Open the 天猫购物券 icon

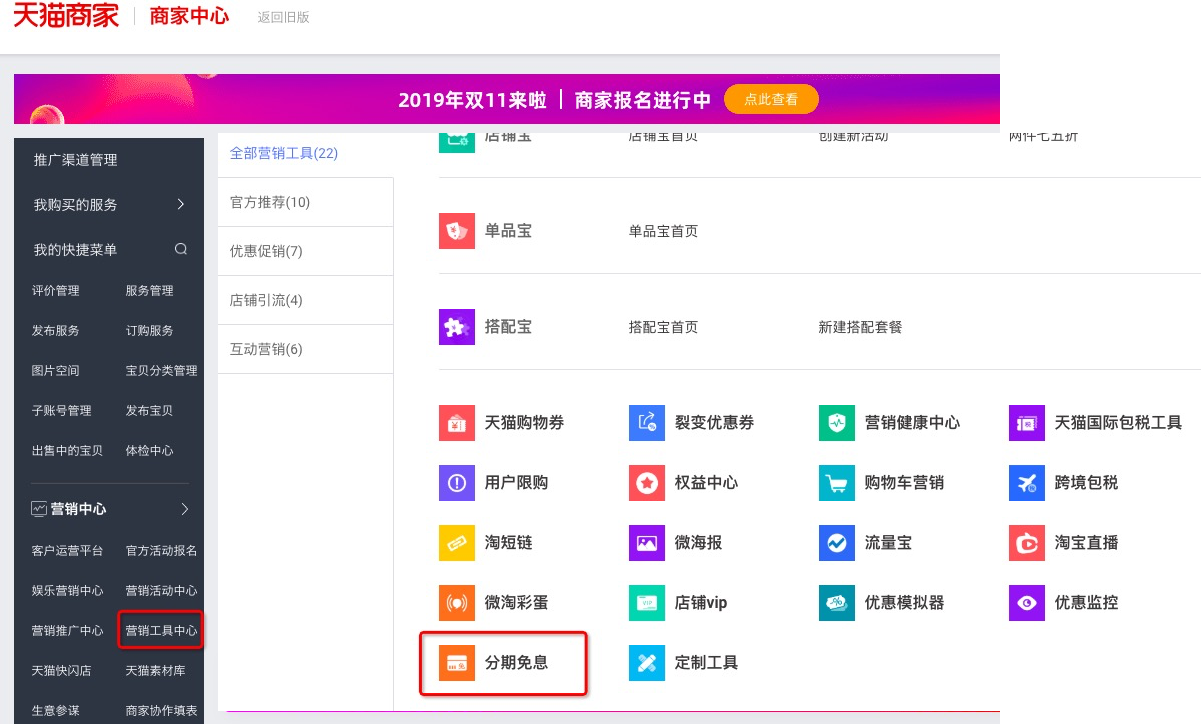click(457, 423)
